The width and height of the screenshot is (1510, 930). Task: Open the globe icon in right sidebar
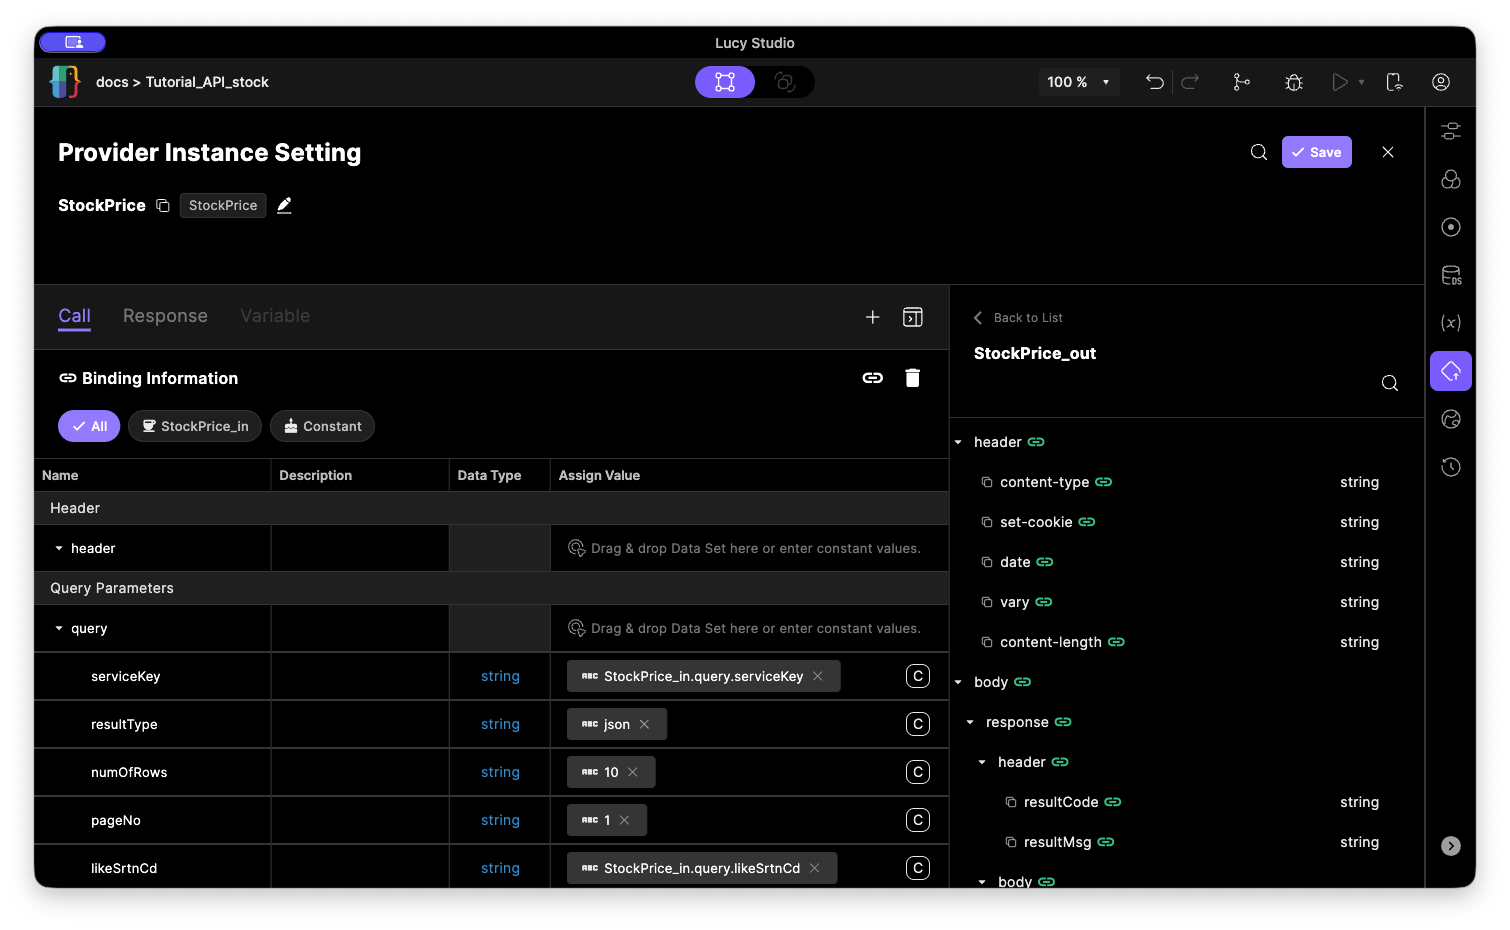(1451, 419)
